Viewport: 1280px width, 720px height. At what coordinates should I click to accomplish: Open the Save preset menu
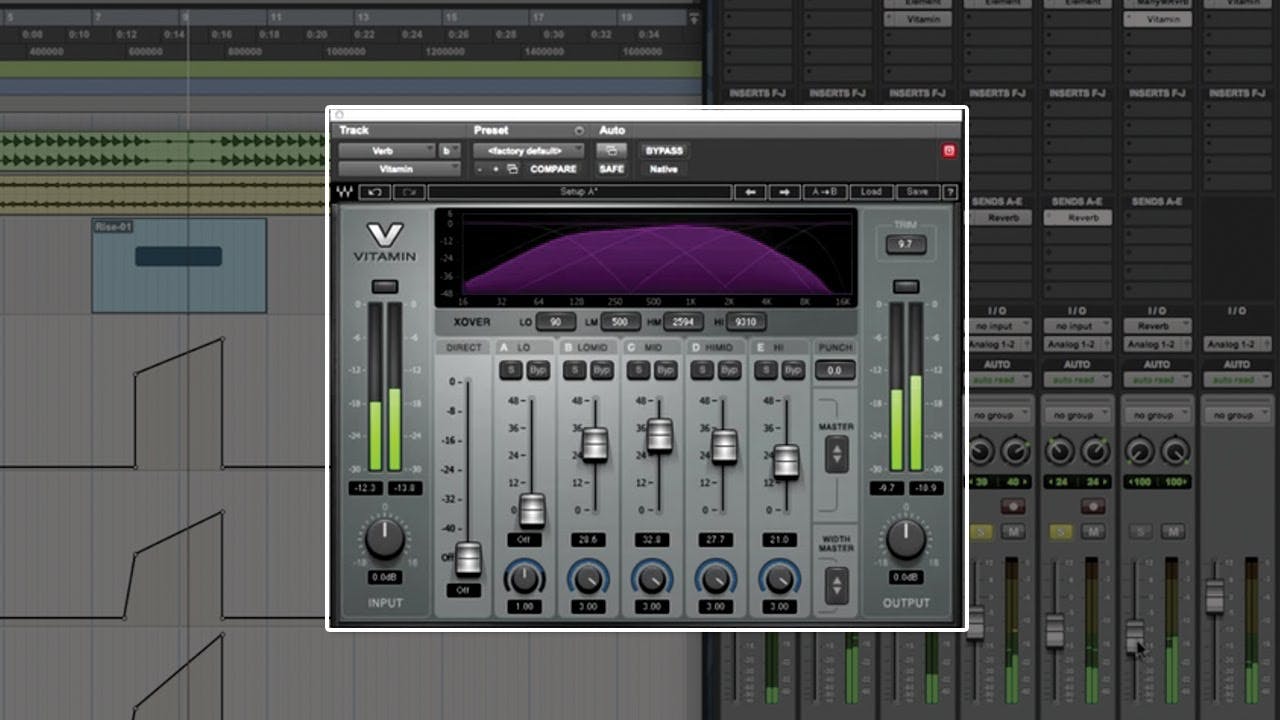pos(916,192)
